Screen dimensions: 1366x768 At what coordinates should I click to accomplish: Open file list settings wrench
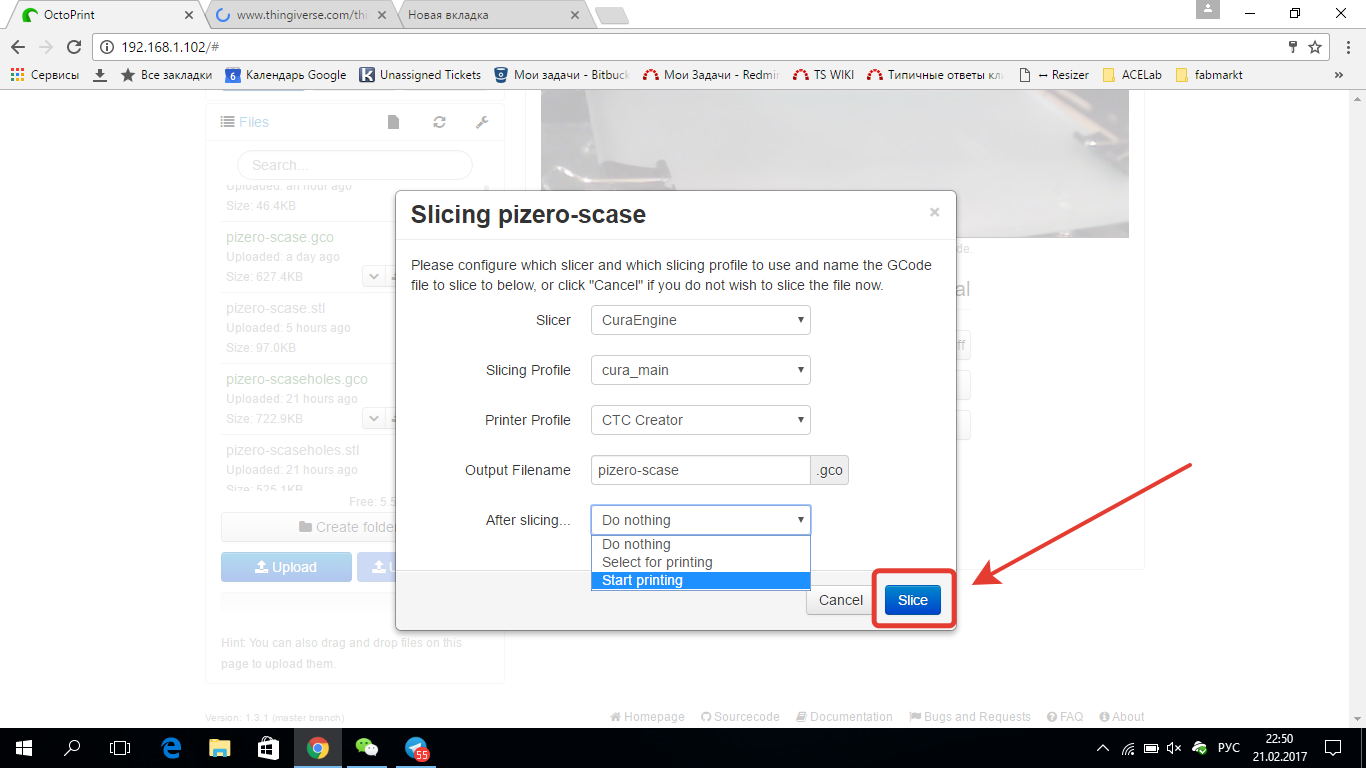pos(481,122)
